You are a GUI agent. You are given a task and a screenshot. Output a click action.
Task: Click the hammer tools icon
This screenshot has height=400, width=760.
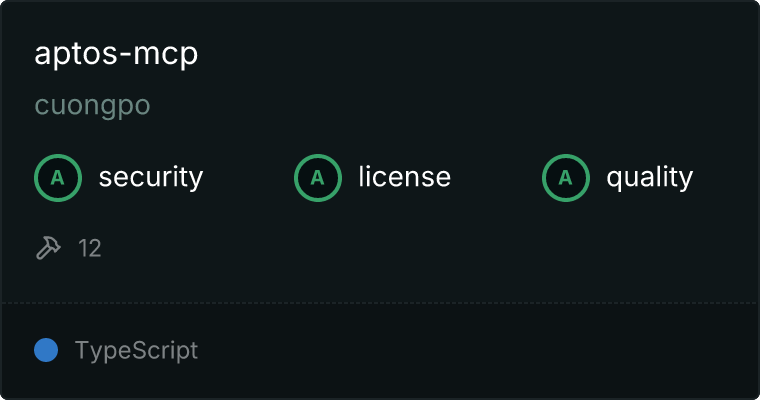pyautogui.click(x=48, y=248)
